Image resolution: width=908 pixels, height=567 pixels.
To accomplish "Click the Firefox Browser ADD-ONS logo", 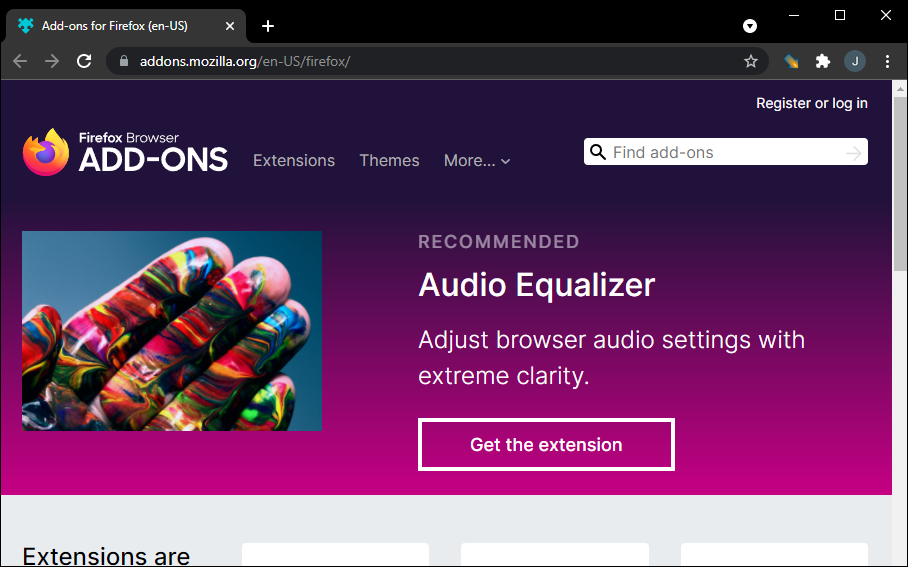I will point(125,152).
